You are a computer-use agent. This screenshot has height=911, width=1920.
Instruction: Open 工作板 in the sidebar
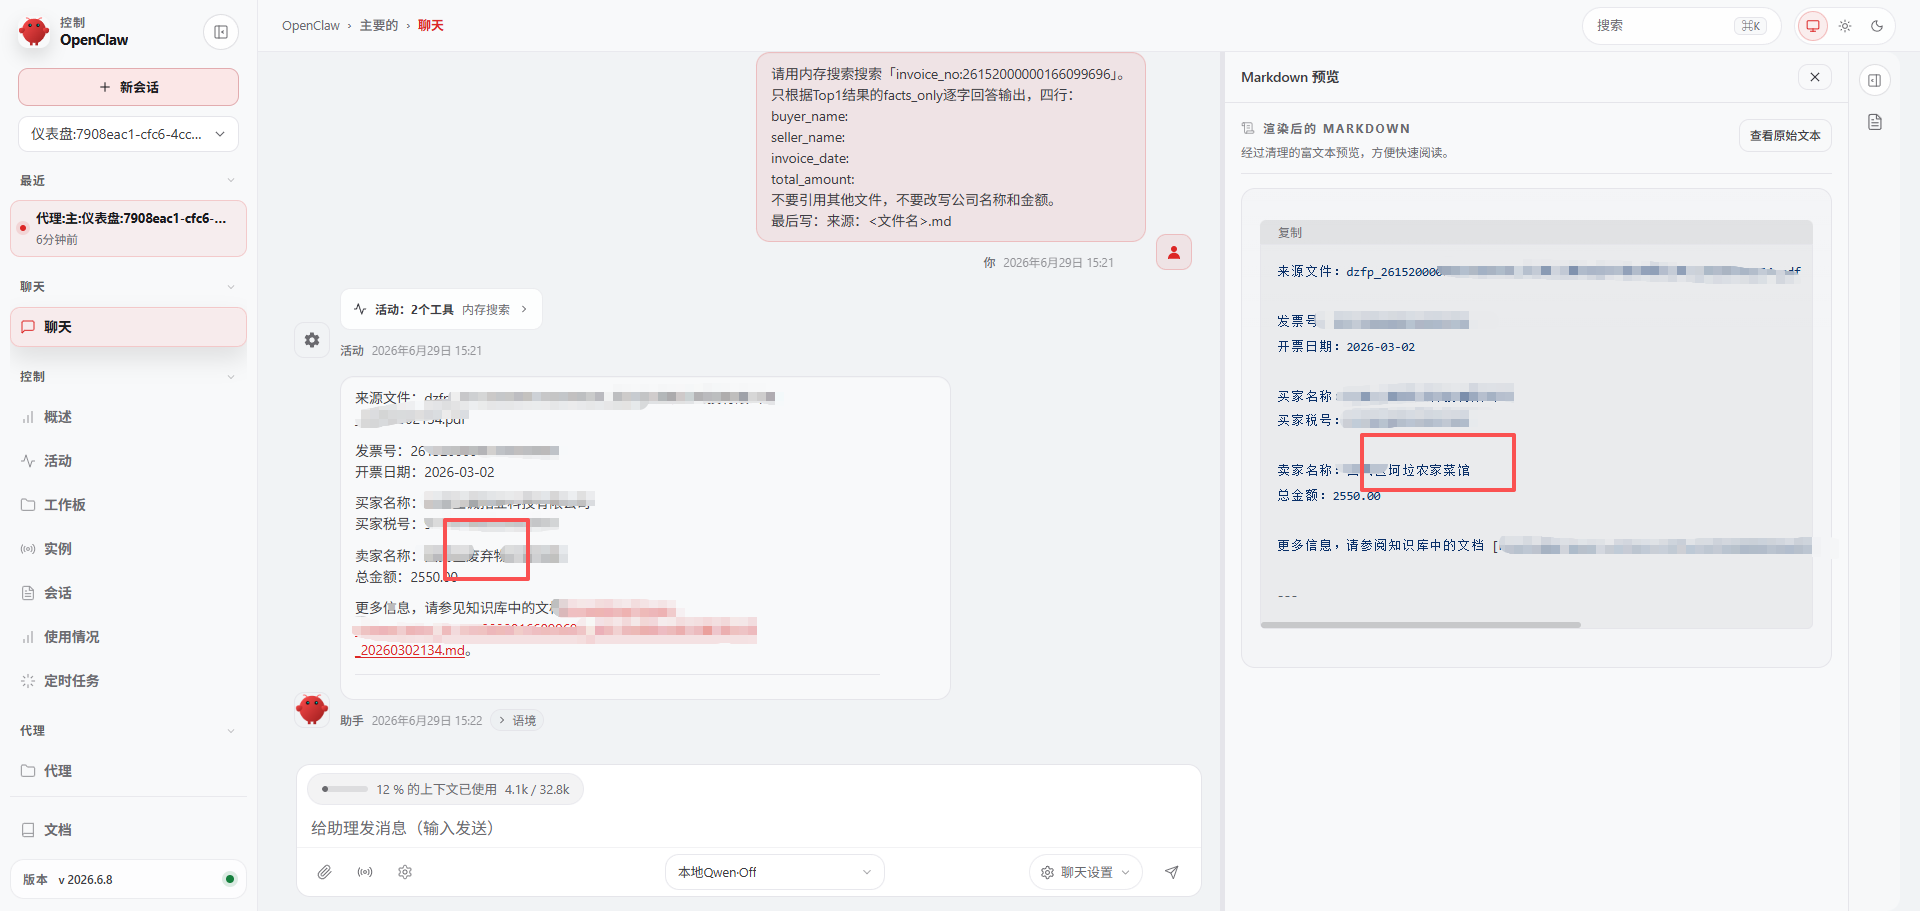[128, 505]
